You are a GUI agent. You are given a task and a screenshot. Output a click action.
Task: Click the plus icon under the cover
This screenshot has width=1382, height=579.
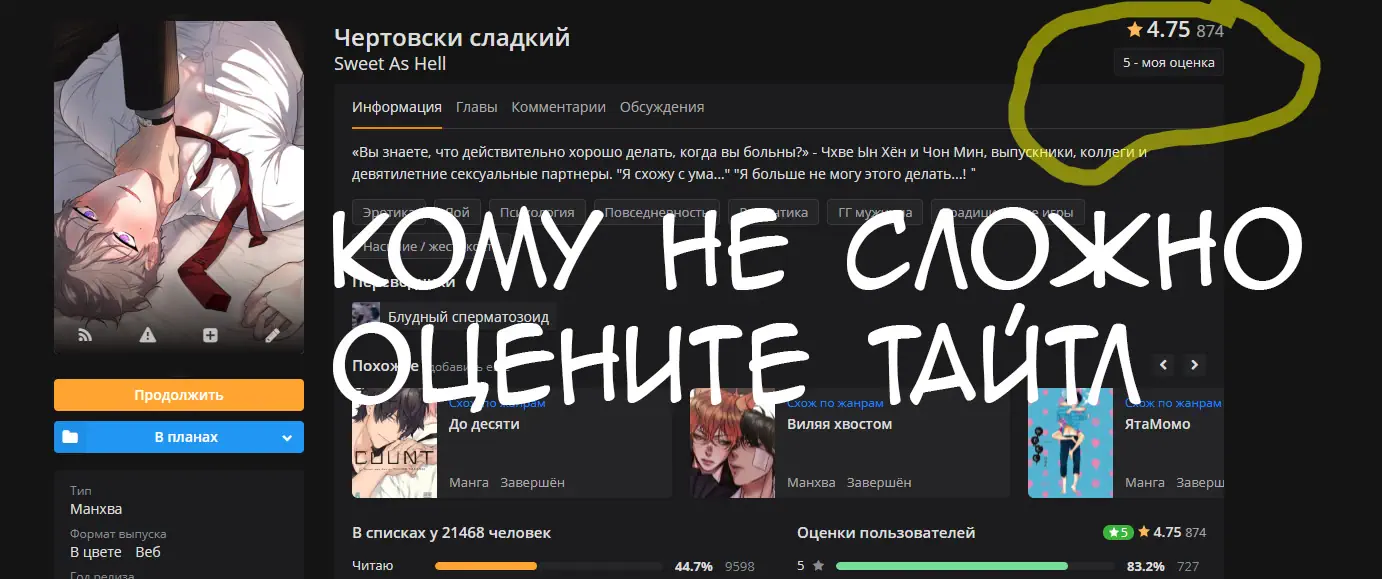(x=210, y=336)
